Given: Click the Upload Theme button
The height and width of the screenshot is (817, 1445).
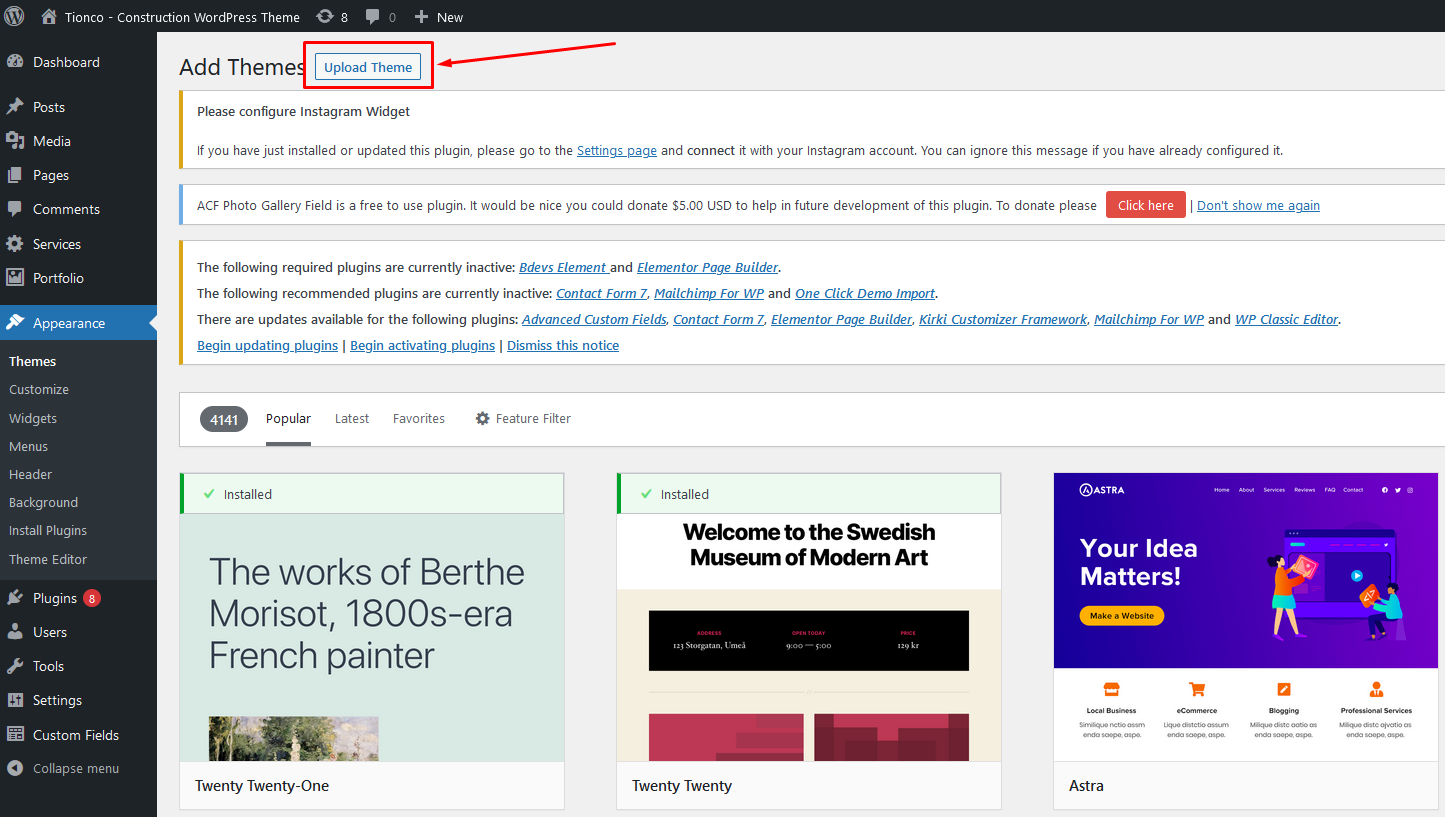Looking at the screenshot, I should click(368, 67).
